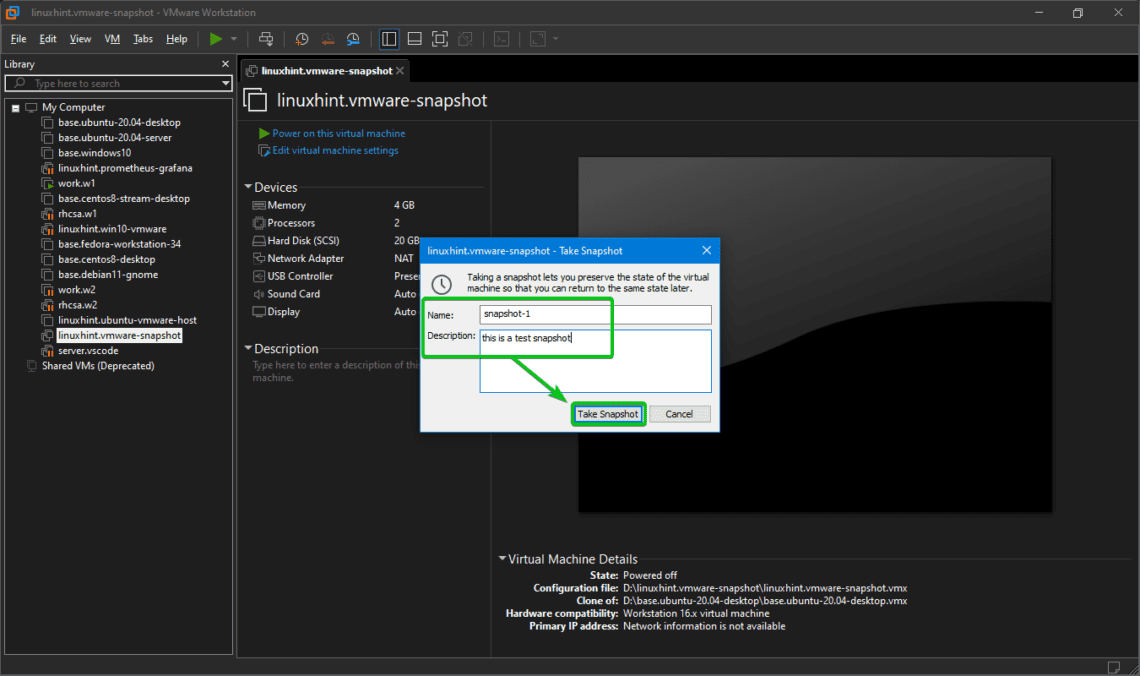
Task: Cancel the Take Snapshot dialog
Action: click(x=680, y=413)
